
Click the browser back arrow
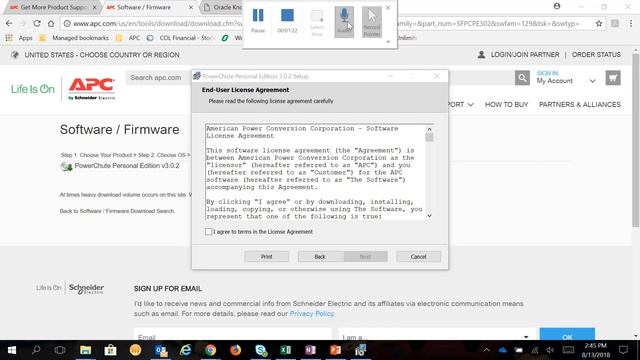(9, 24)
